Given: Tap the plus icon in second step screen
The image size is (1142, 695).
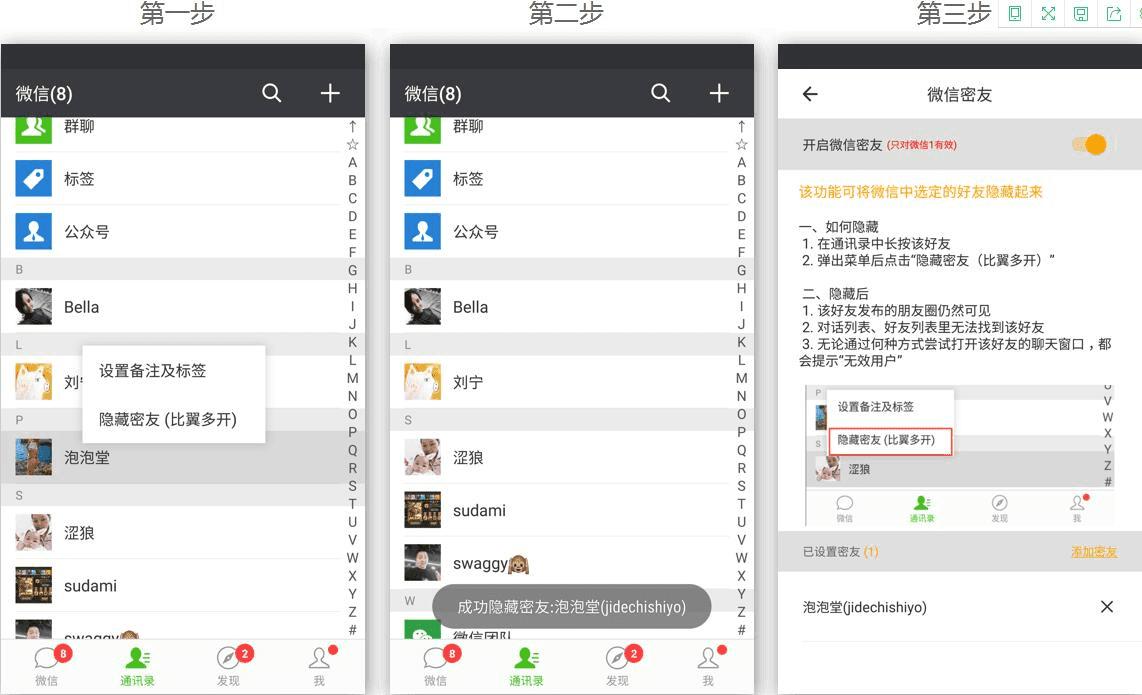Looking at the screenshot, I should pos(719,93).
